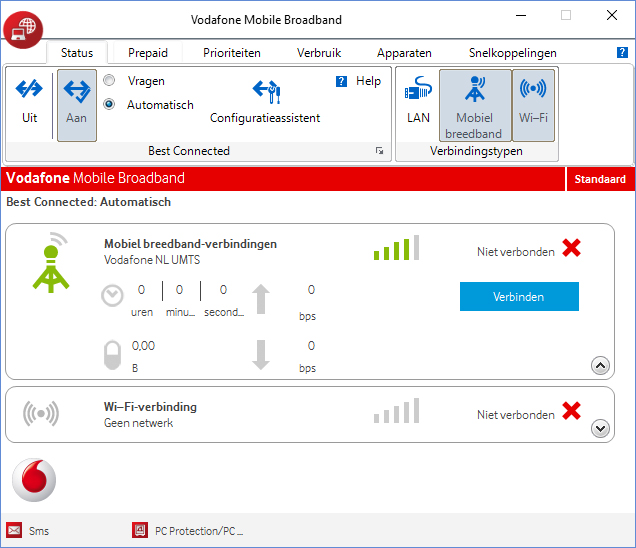Screen dimensions: 636x548
Task: Click the download speed arrow icon
Action: point(261,355)
